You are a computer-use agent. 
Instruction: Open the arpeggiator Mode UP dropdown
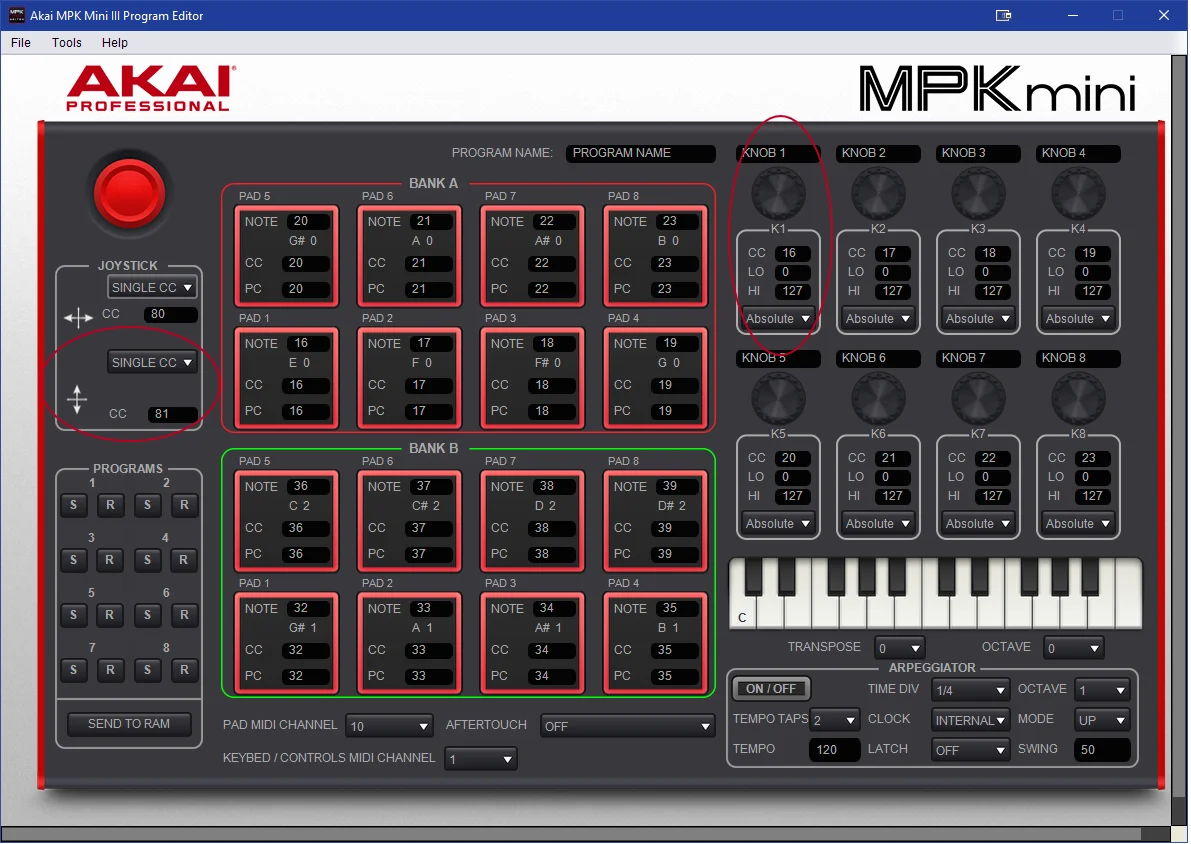[1102, 720]
